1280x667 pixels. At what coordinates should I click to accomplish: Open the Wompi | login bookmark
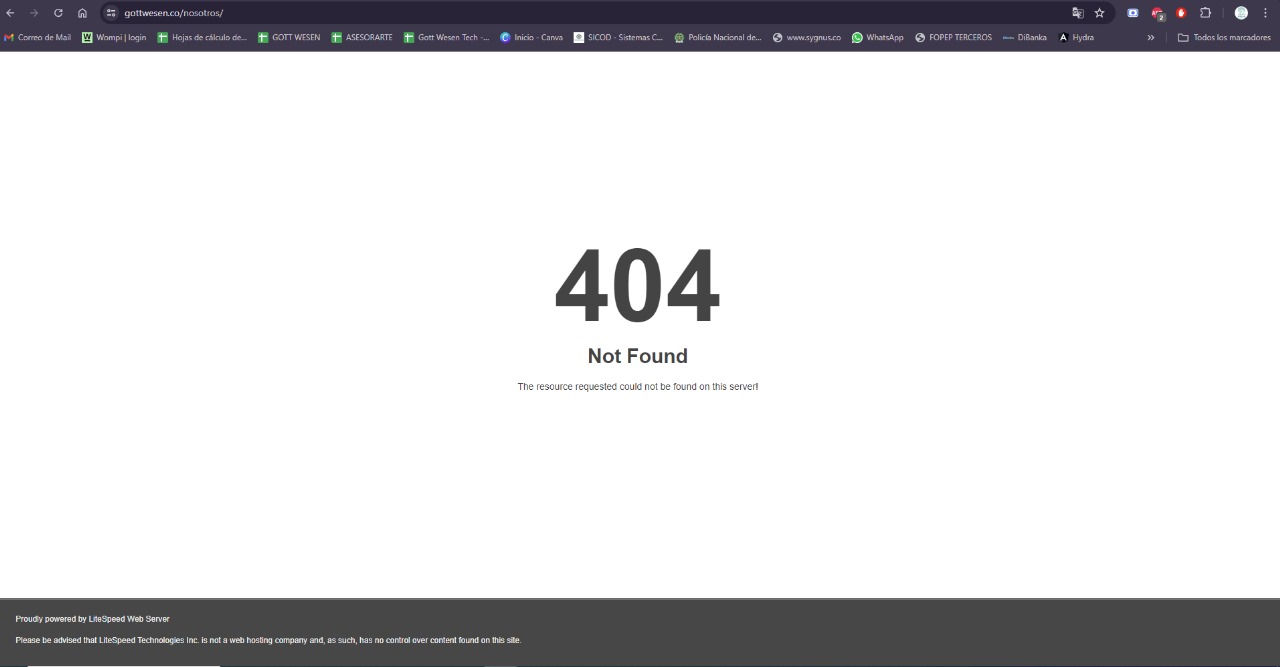point(114,37)
